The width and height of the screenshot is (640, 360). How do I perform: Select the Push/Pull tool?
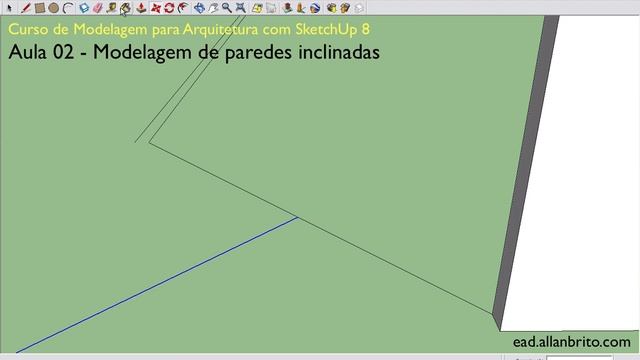coord(141,8)
